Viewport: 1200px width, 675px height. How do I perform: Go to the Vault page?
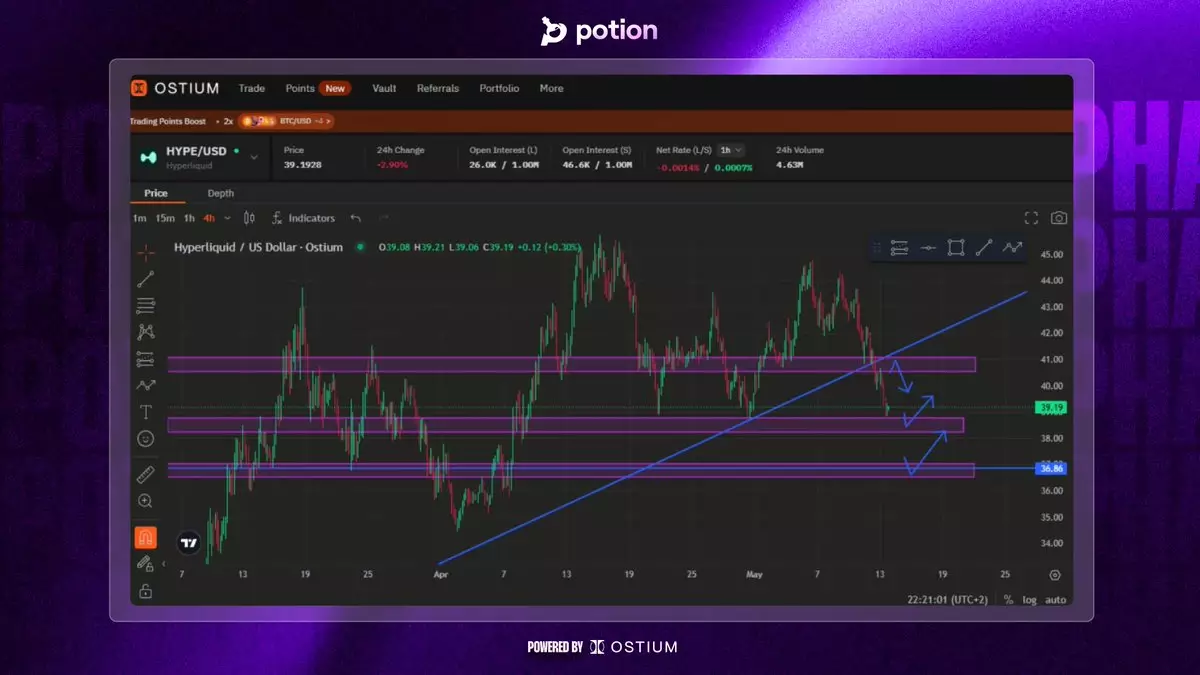384,88
